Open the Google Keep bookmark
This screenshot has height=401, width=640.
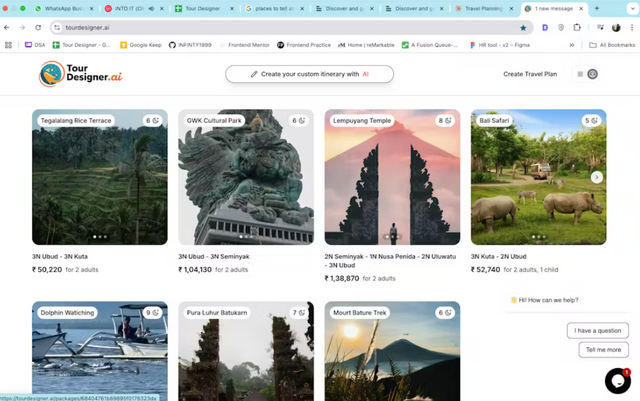pyautogui.click(x=141, y=45)
